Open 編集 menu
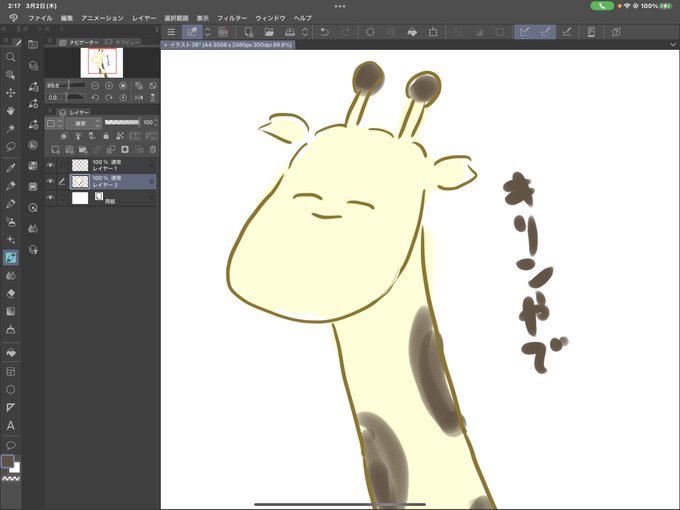680x510 pixels. click(x=67, y=18)
